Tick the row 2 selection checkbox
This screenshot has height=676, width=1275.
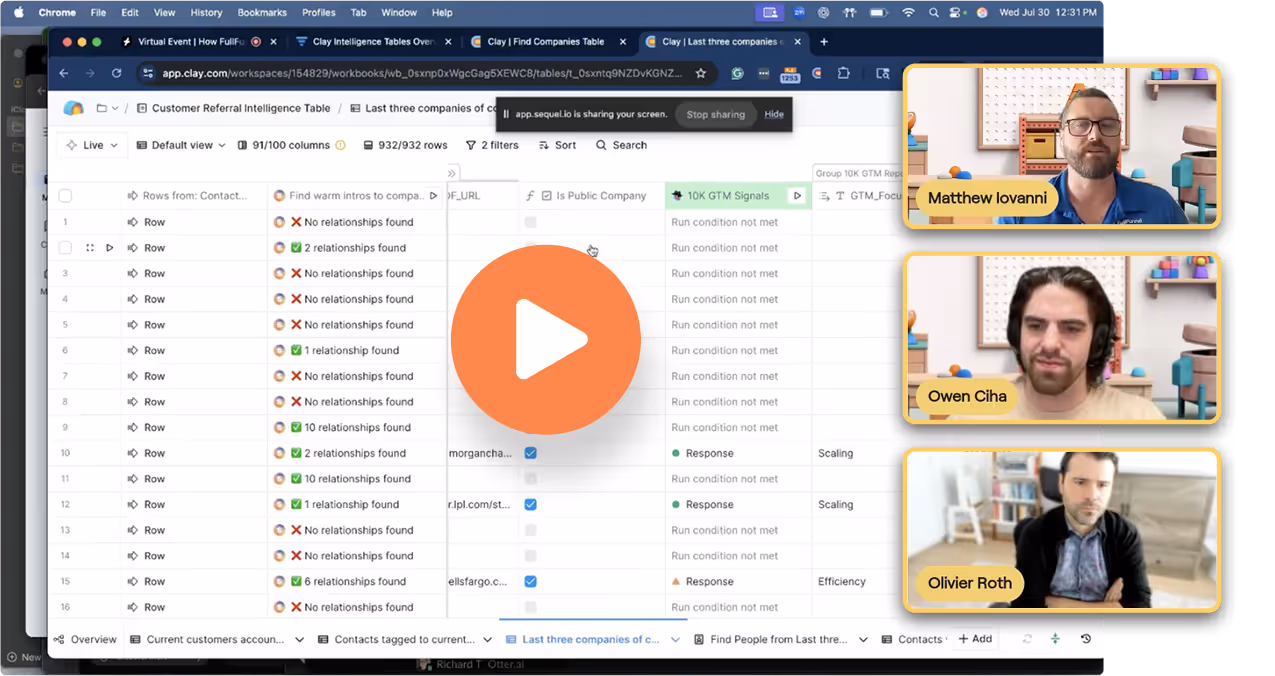[x=65, y=248]
